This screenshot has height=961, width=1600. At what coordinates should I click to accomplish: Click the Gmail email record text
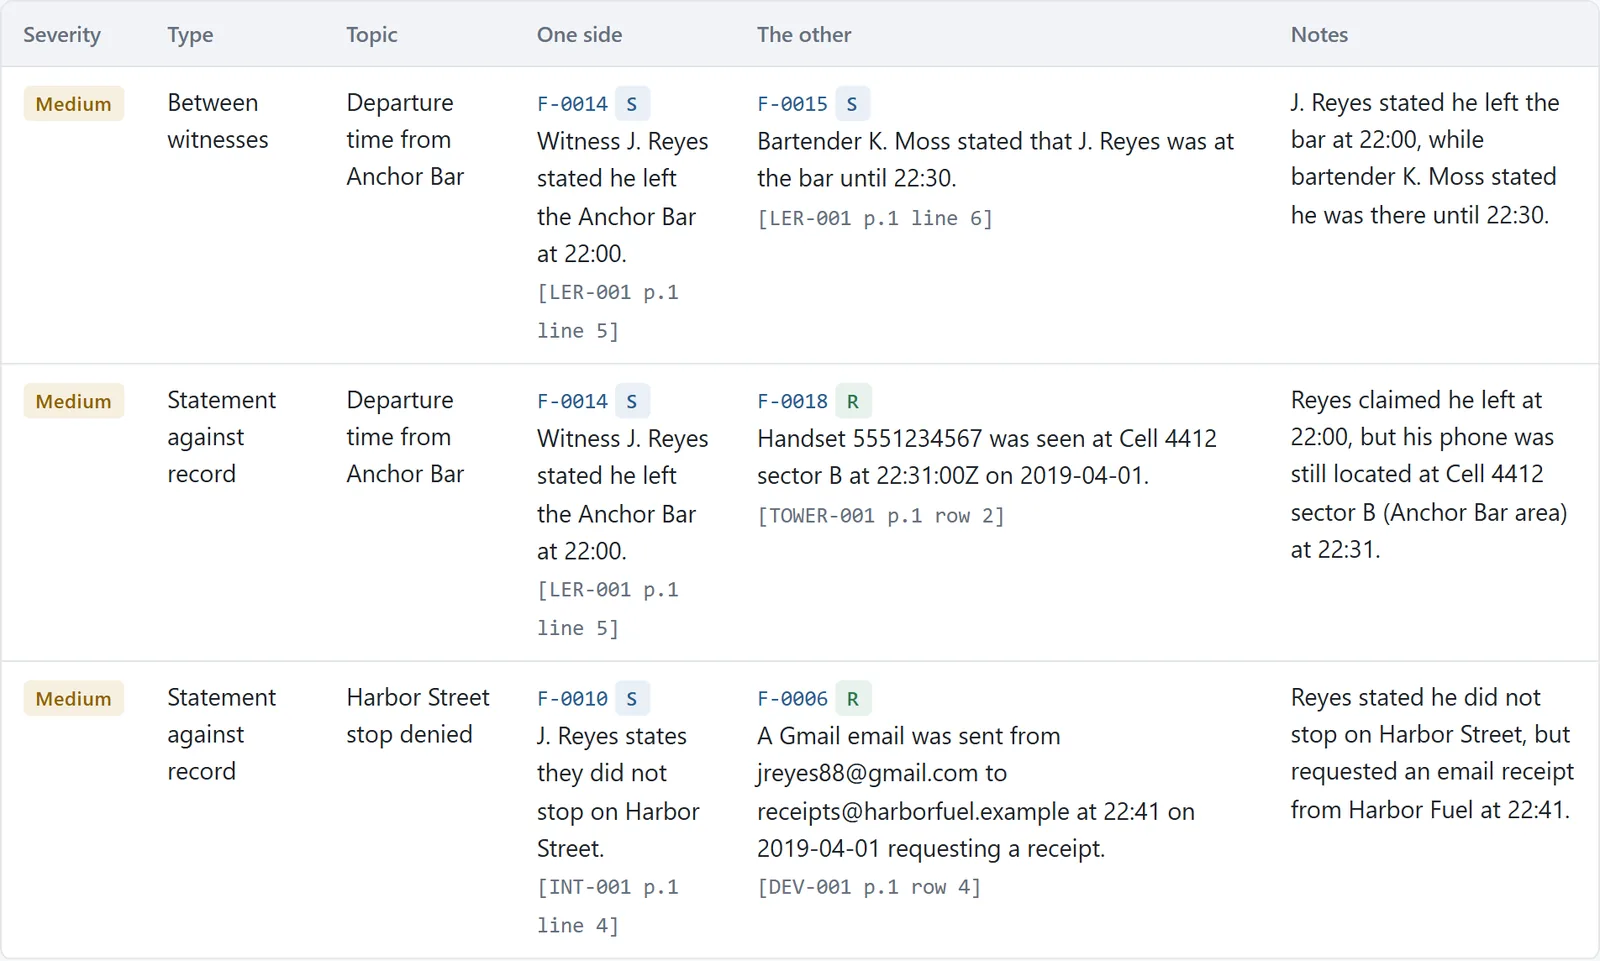[x=976, y=792]
